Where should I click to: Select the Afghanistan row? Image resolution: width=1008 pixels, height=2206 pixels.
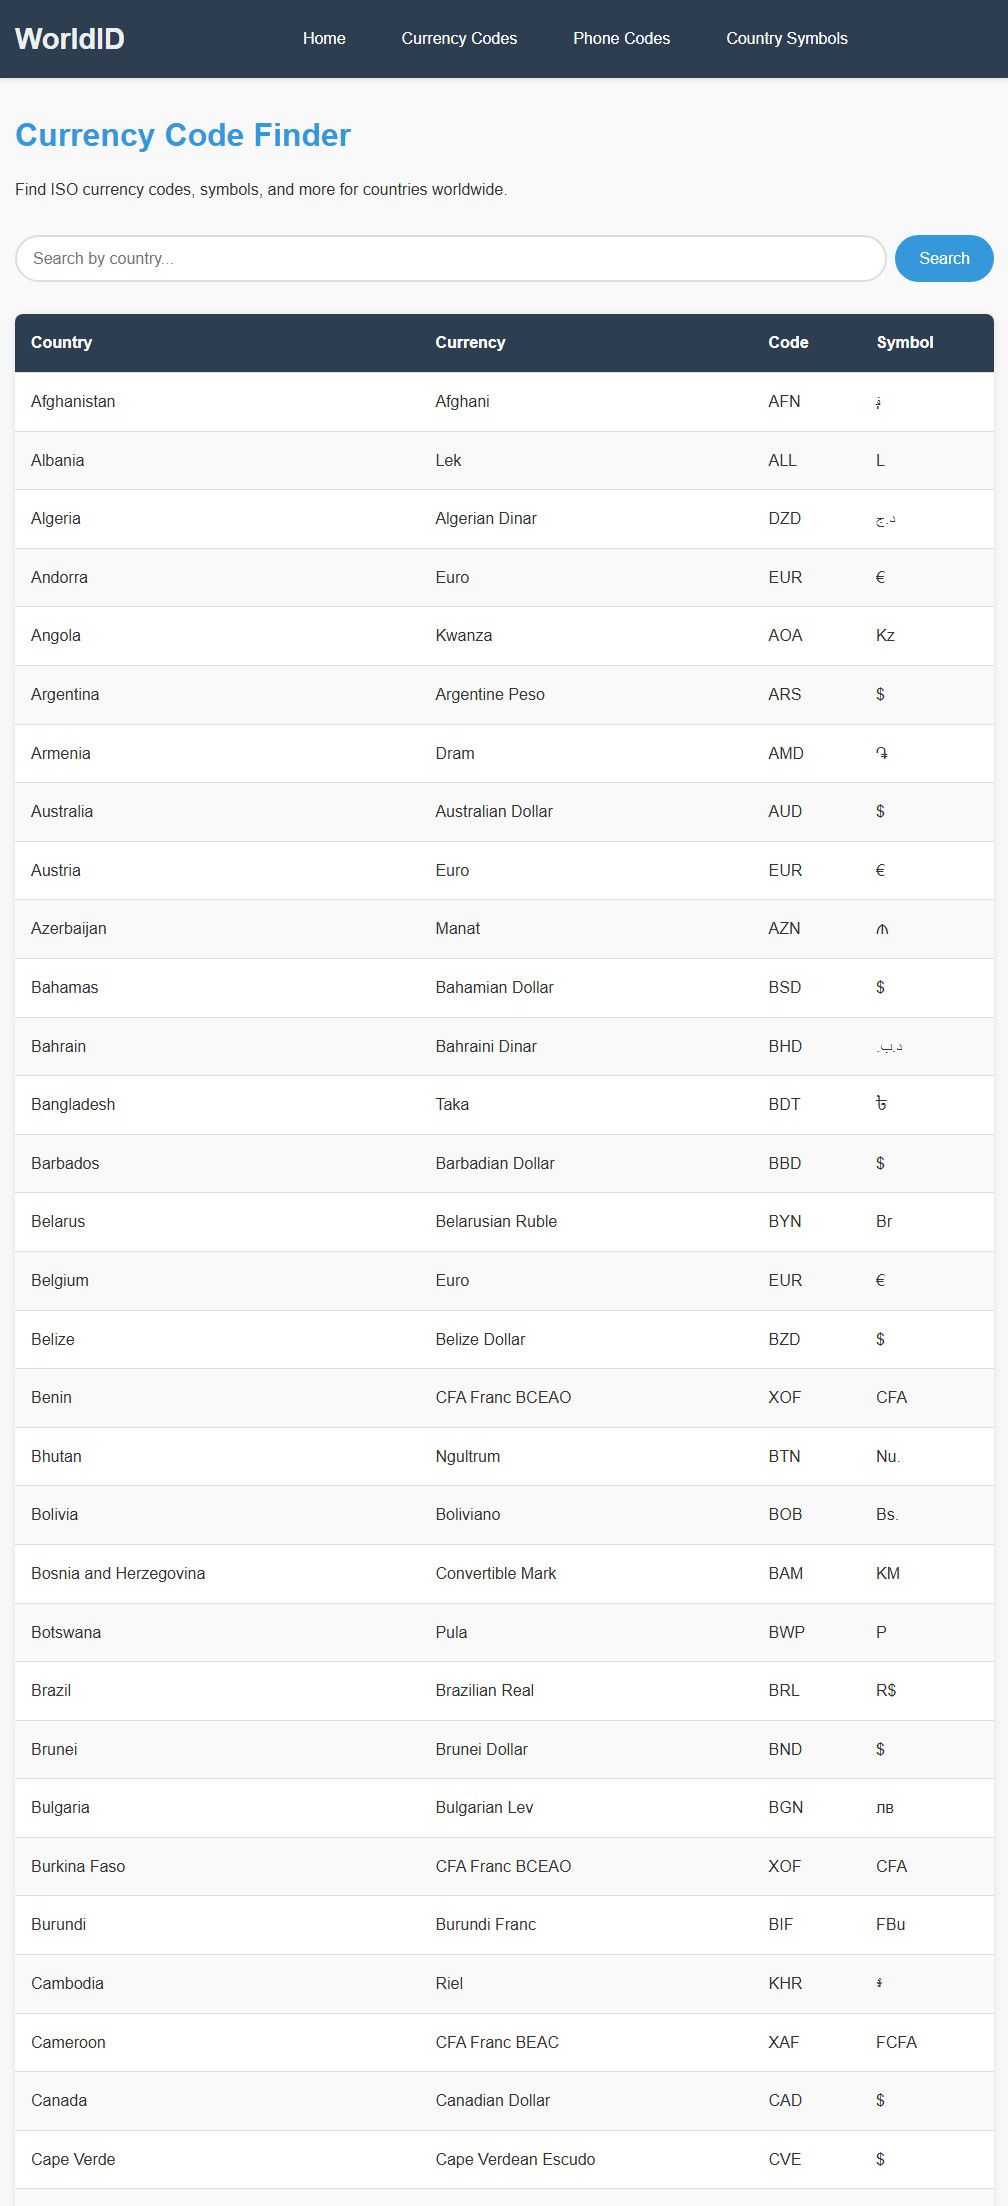click(73, 401)
